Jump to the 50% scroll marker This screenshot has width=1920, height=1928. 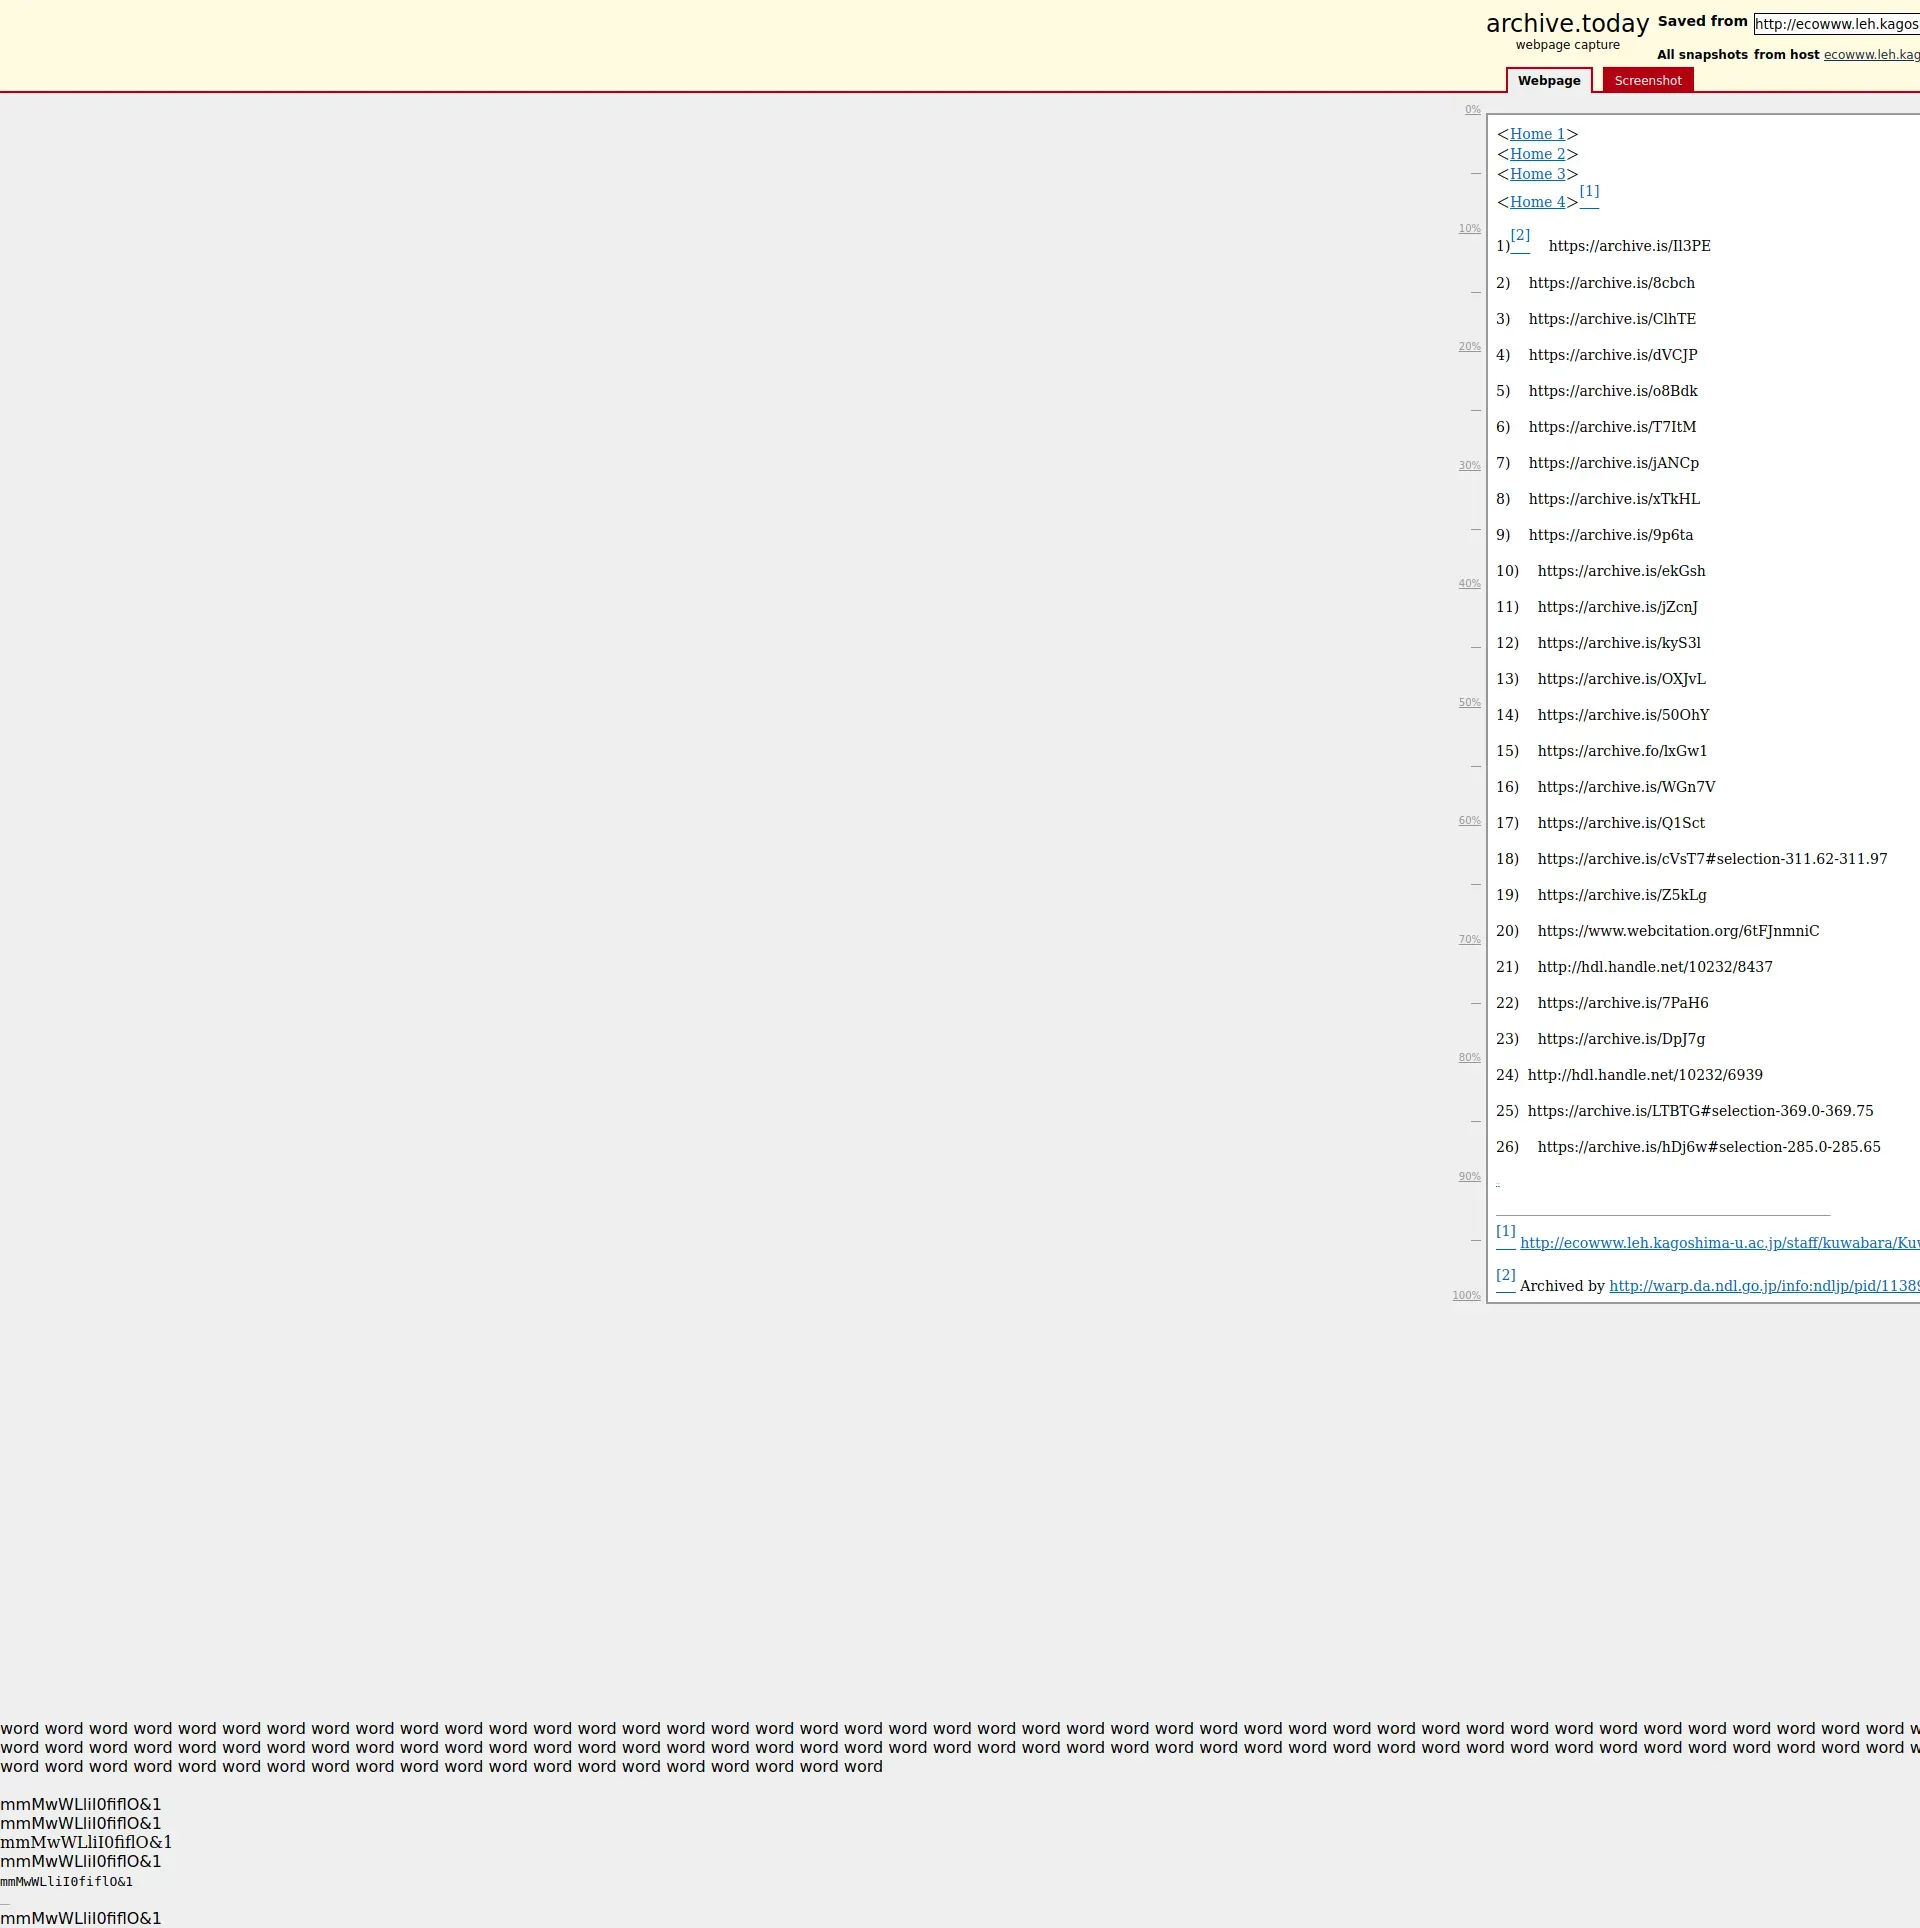pyautogui.click(x=1469, y=703)
